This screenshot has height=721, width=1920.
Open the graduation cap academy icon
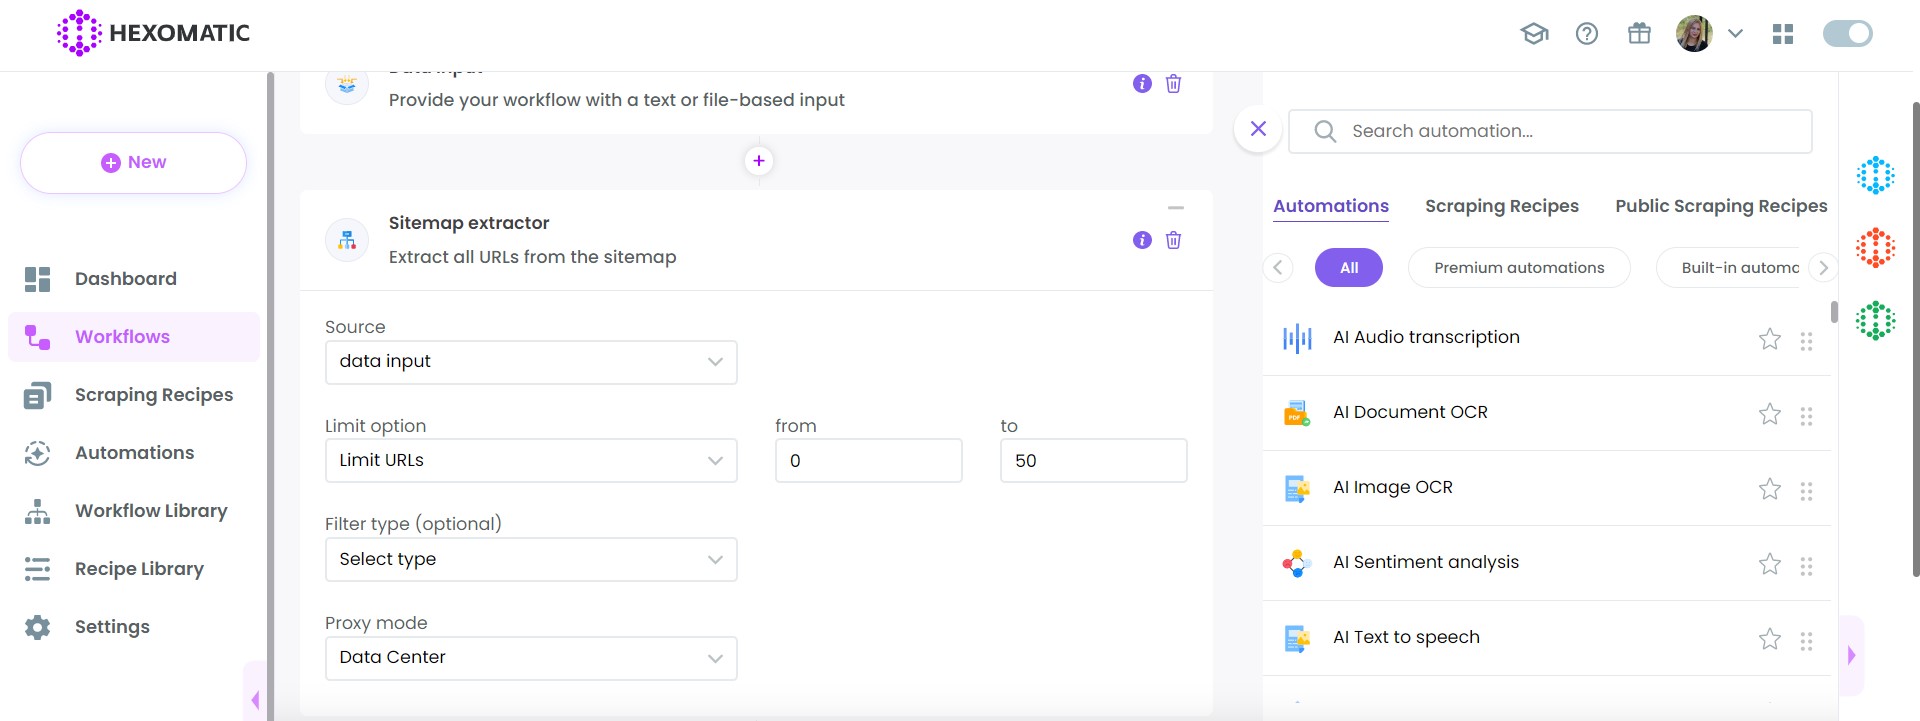coord(1534,34)
